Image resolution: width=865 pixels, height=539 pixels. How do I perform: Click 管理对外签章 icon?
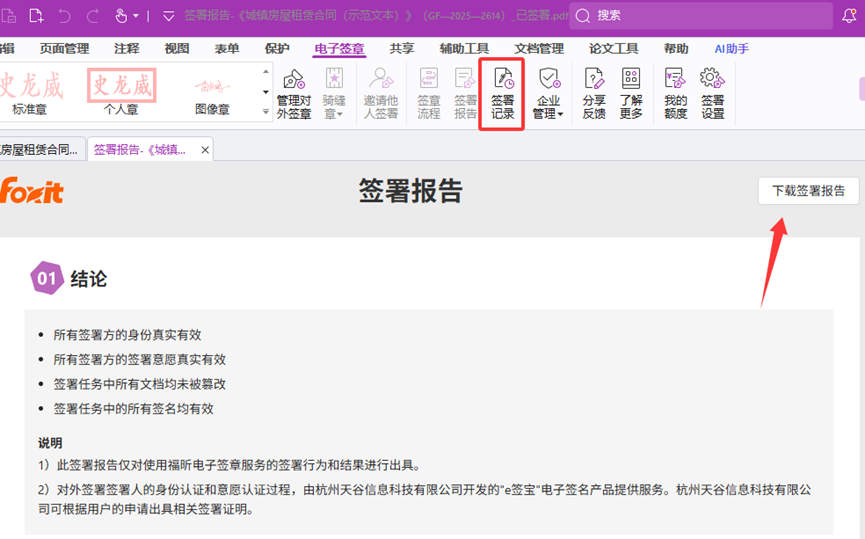click(x=293, y=94)
